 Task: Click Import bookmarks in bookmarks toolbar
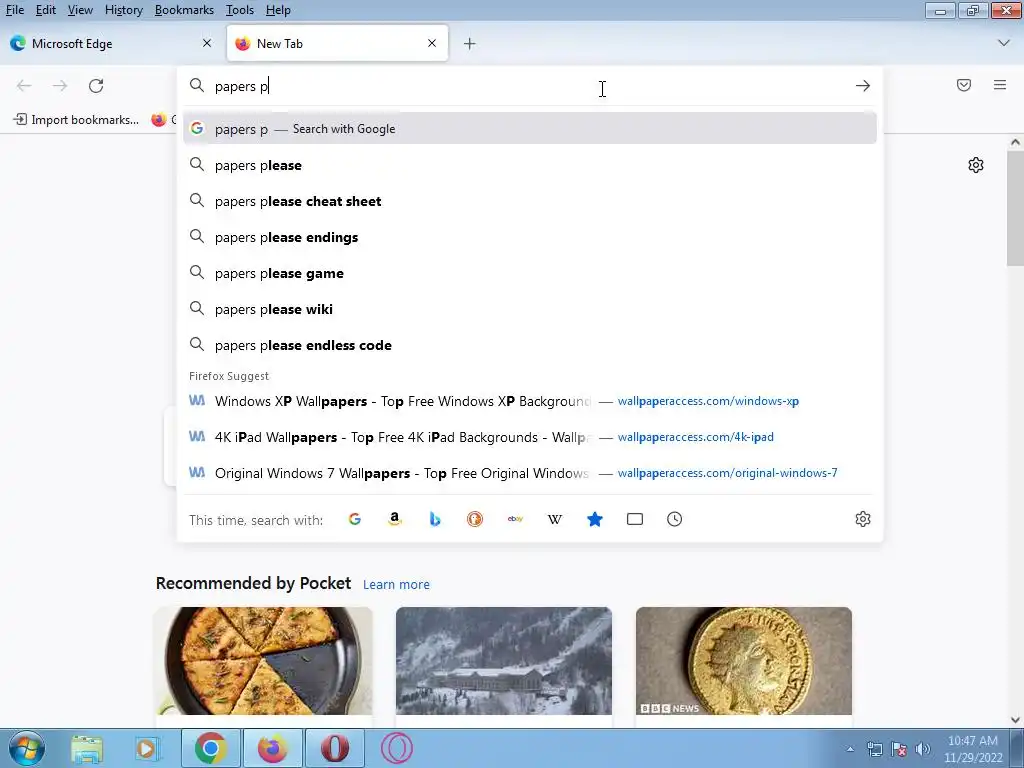point(76,120)
